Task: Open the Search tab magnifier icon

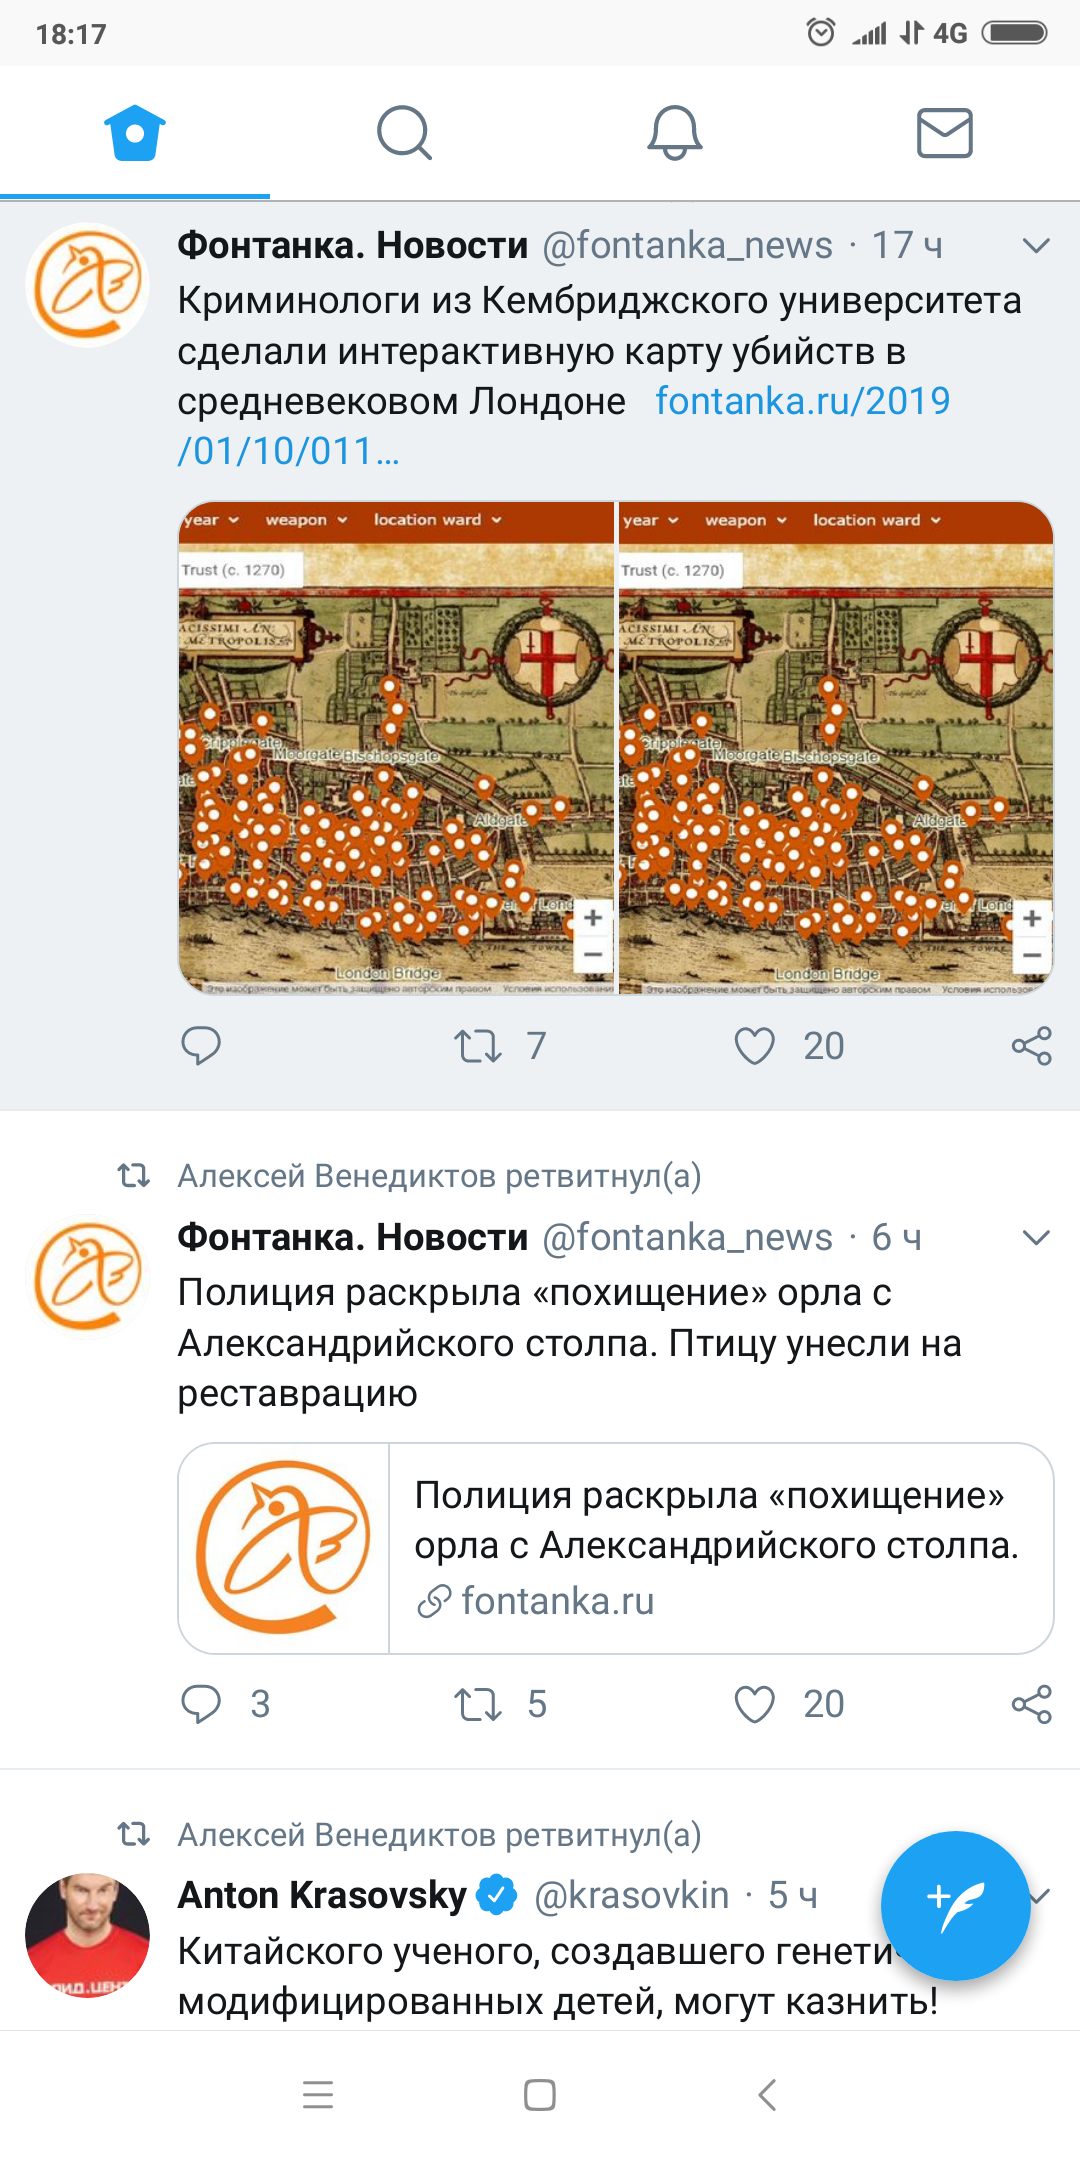Action: click(404, 133)
